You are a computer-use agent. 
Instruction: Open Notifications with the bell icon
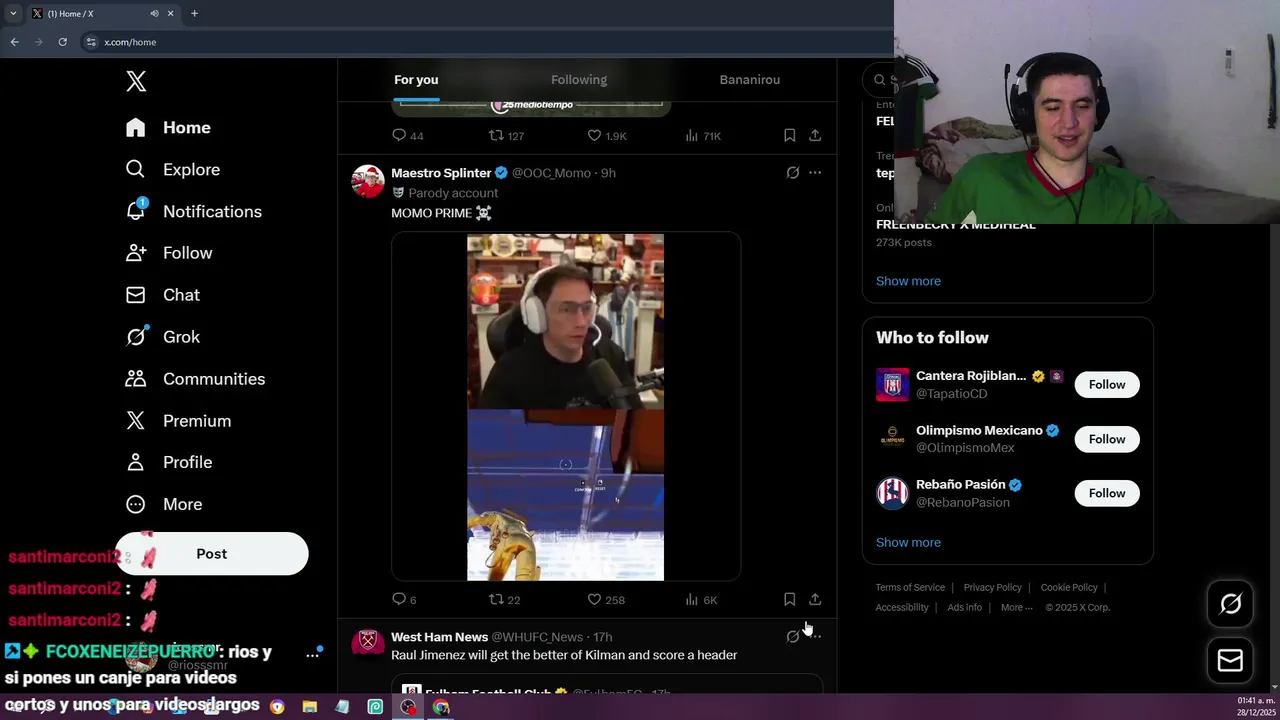(193, 212)
